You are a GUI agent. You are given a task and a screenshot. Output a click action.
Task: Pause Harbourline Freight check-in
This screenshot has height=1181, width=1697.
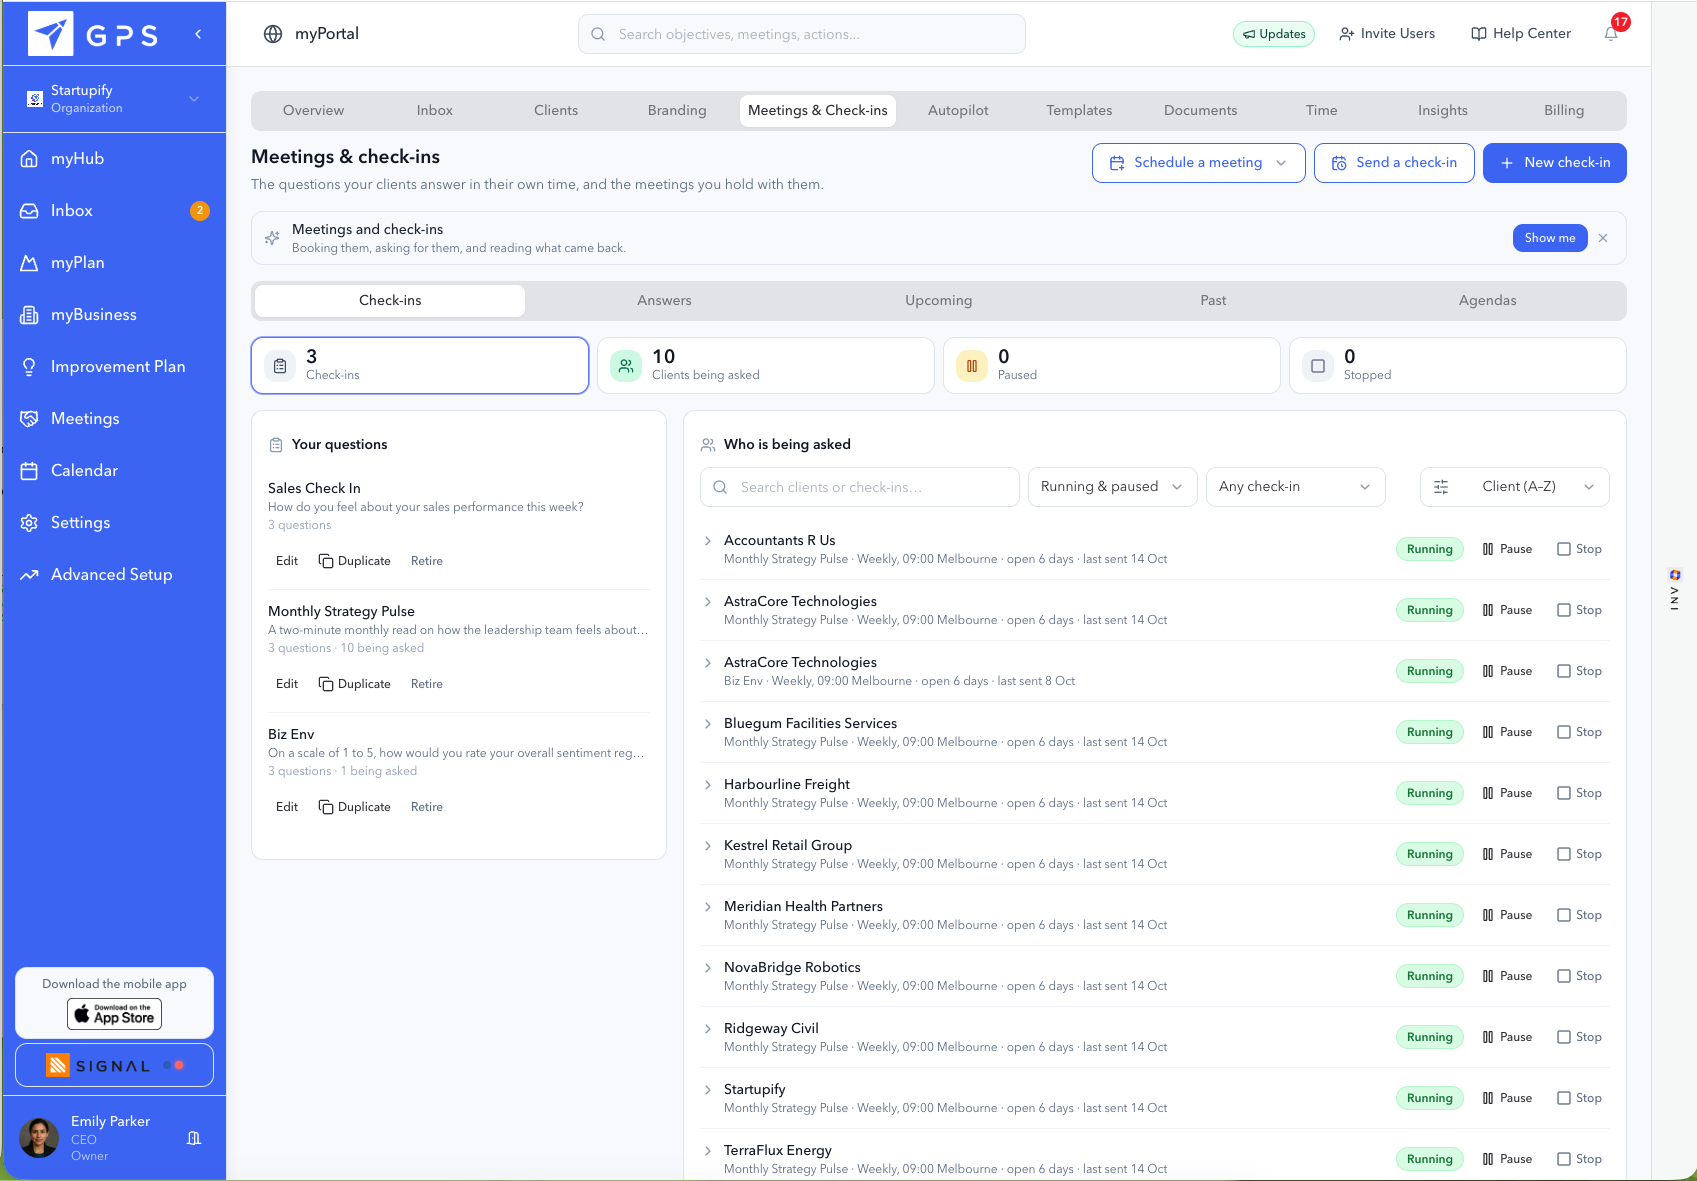(1507, 793)
